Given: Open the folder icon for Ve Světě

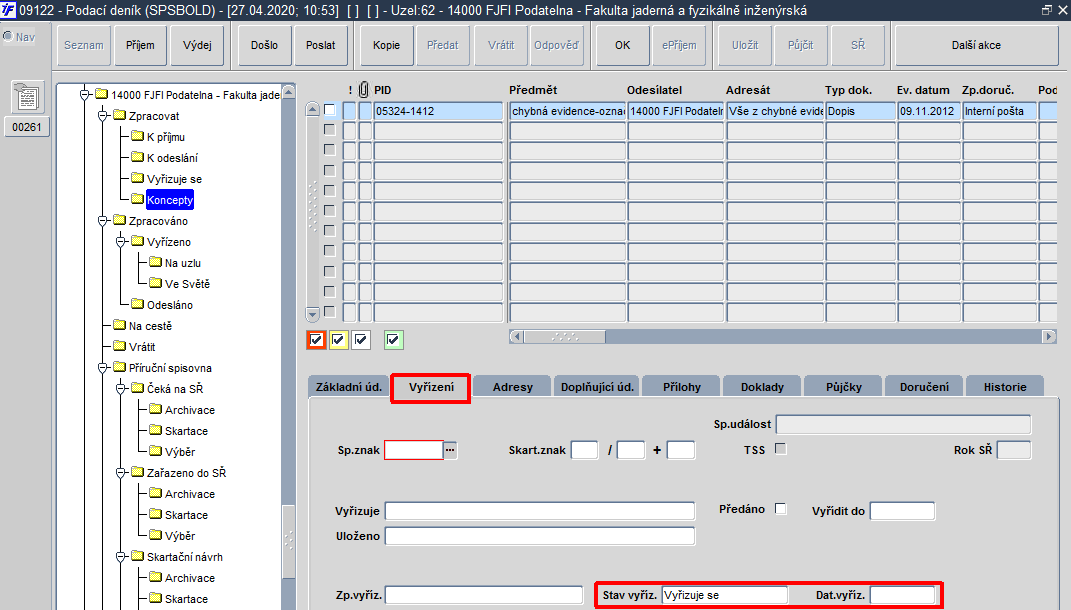Looking at the screenshot, I should pos(155,283).
